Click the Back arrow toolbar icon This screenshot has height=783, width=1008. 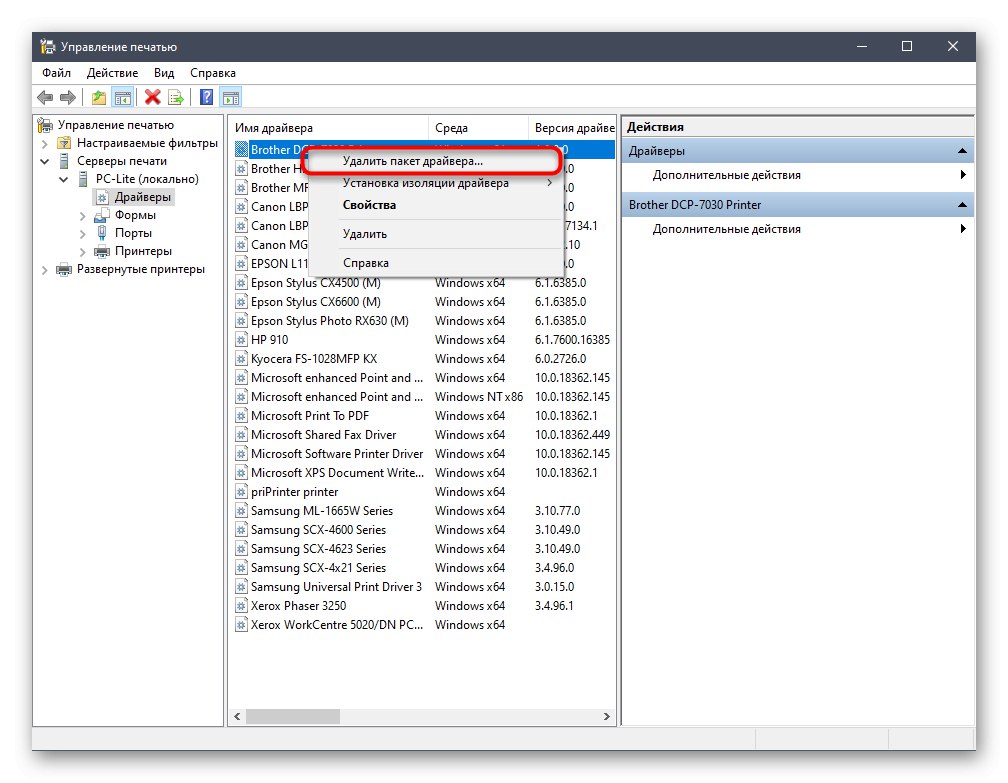(x=45, y=98)
